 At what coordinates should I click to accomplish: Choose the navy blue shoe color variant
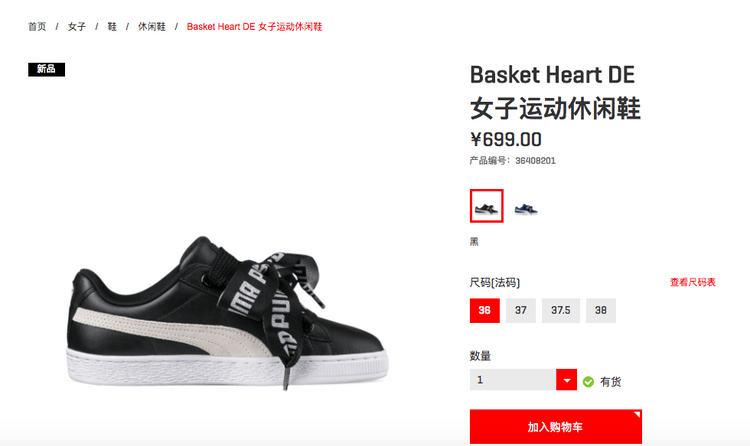pyautogui.click(x=526, y=208)
